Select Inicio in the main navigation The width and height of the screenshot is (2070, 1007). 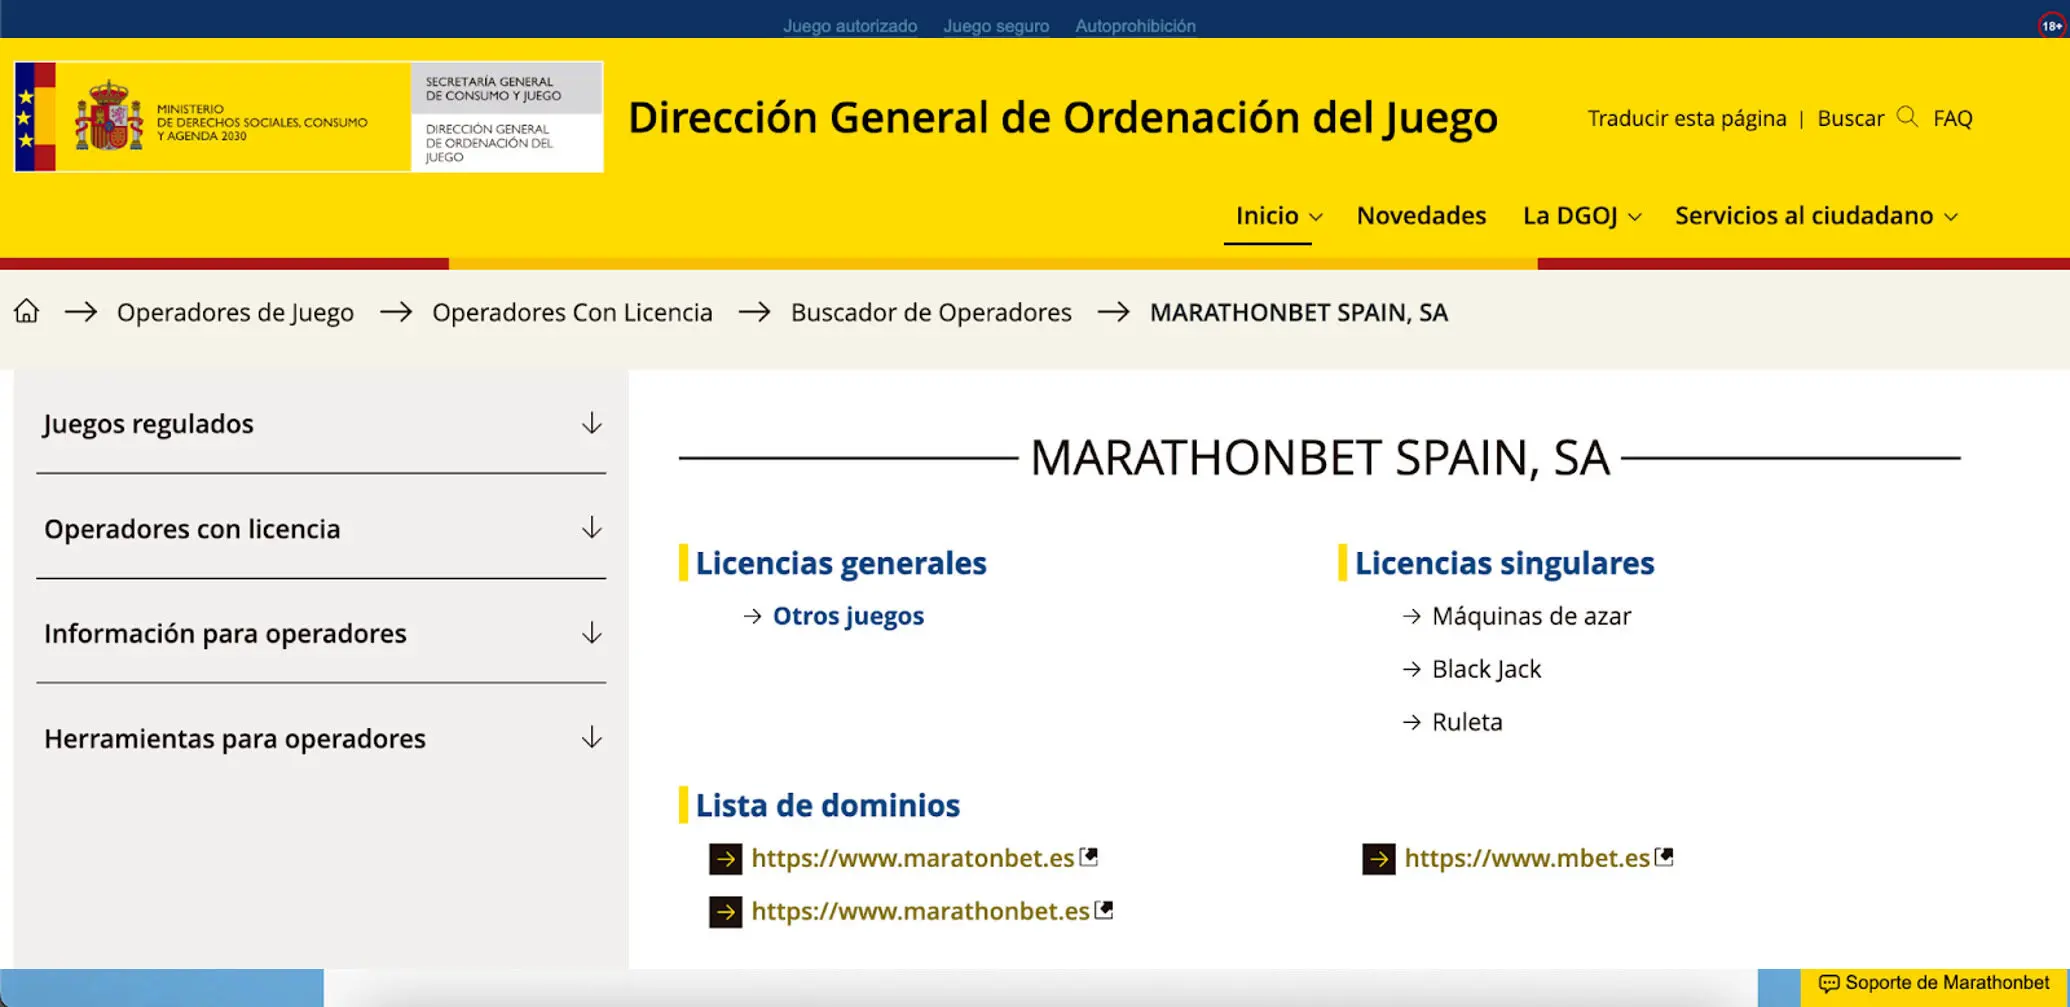click(1268, 215)
